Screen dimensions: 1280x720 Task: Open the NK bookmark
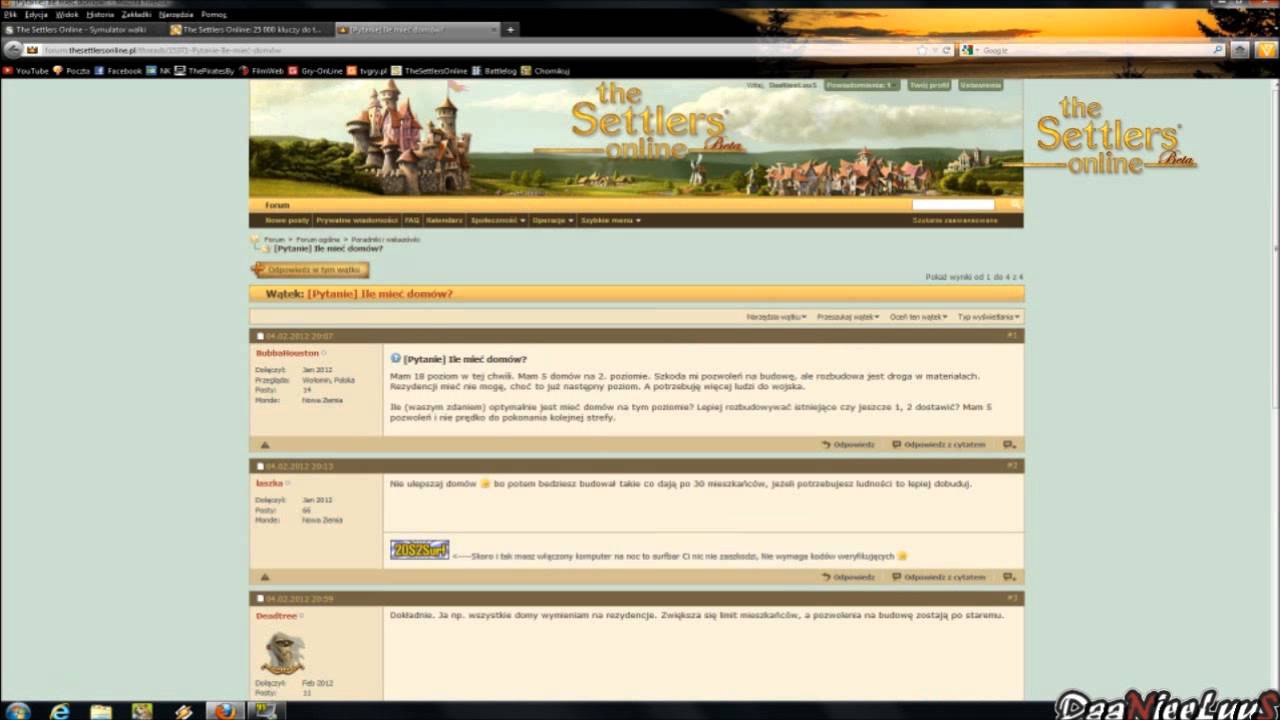(x=158, y=71)
